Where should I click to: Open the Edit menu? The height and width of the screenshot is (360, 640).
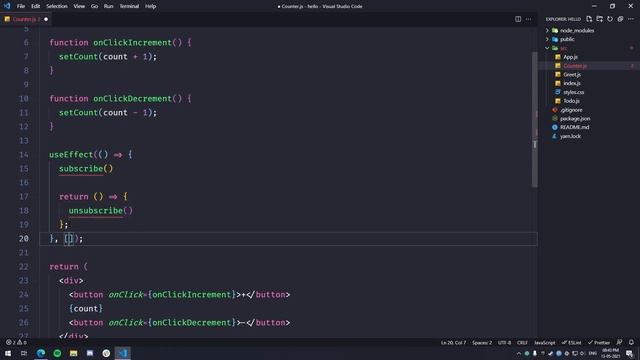click(36, 6)
